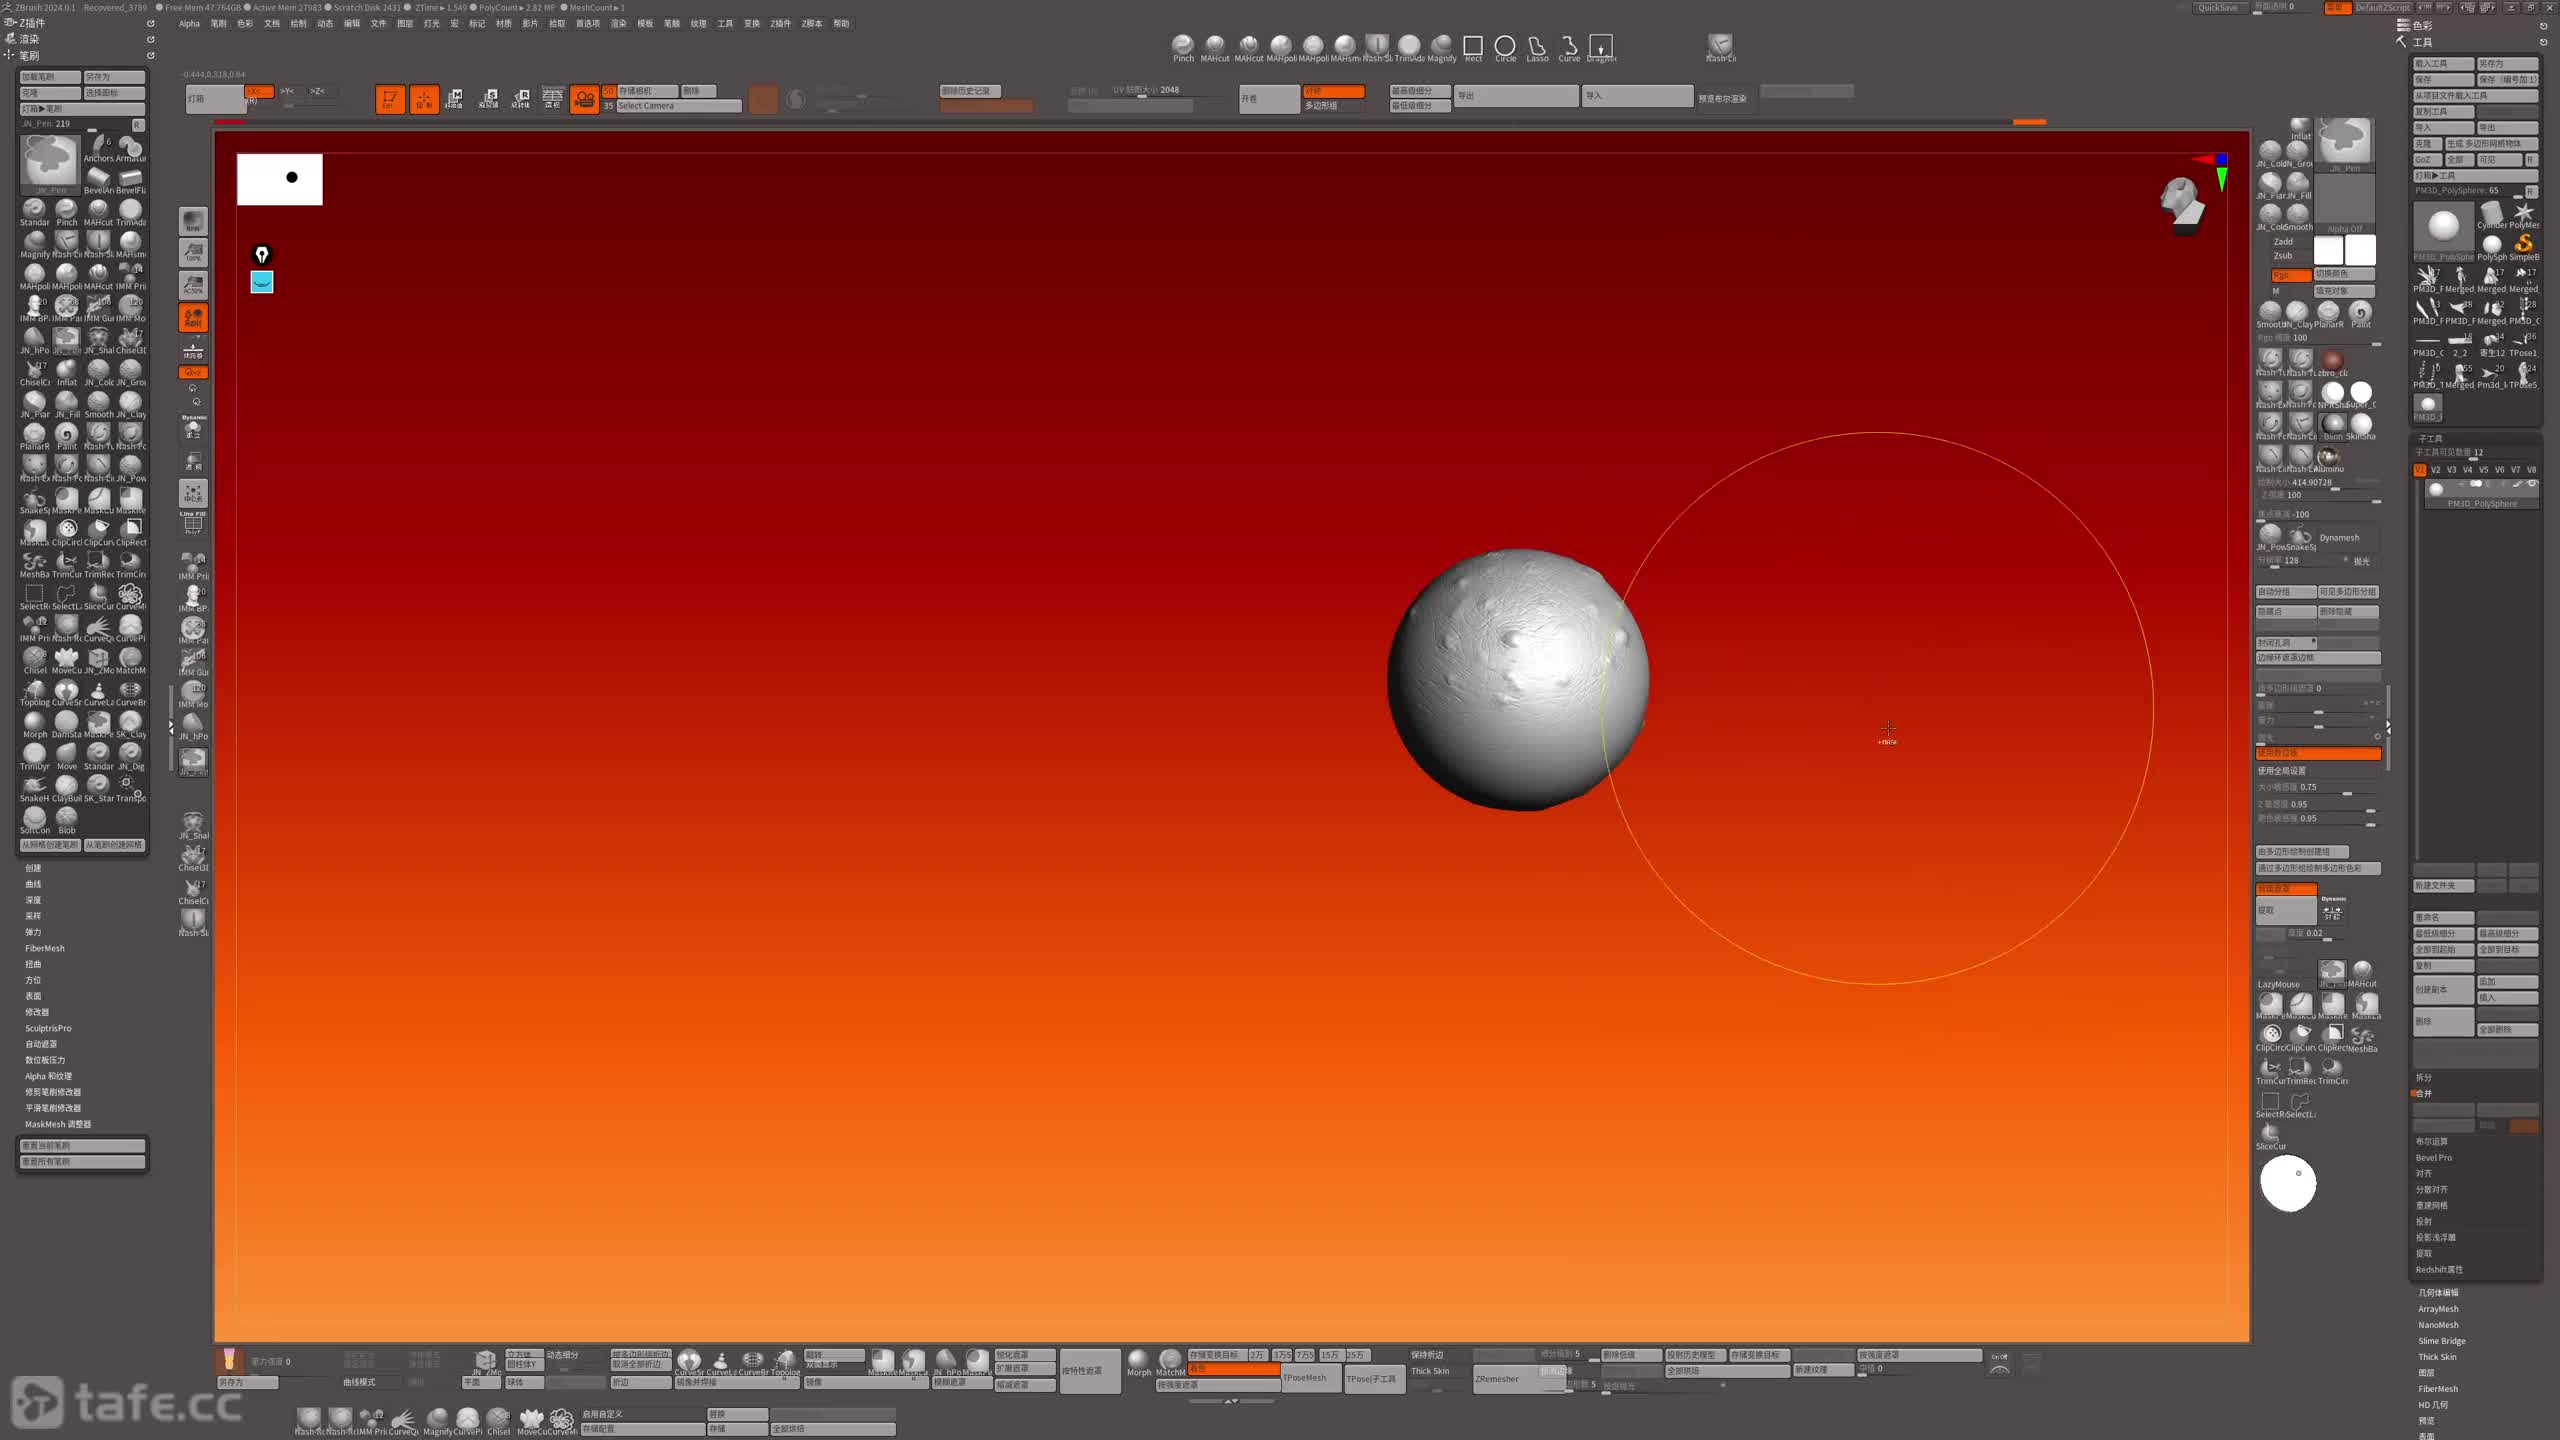Click the 重置所有笔刷 button

[x=83, y=1162]
